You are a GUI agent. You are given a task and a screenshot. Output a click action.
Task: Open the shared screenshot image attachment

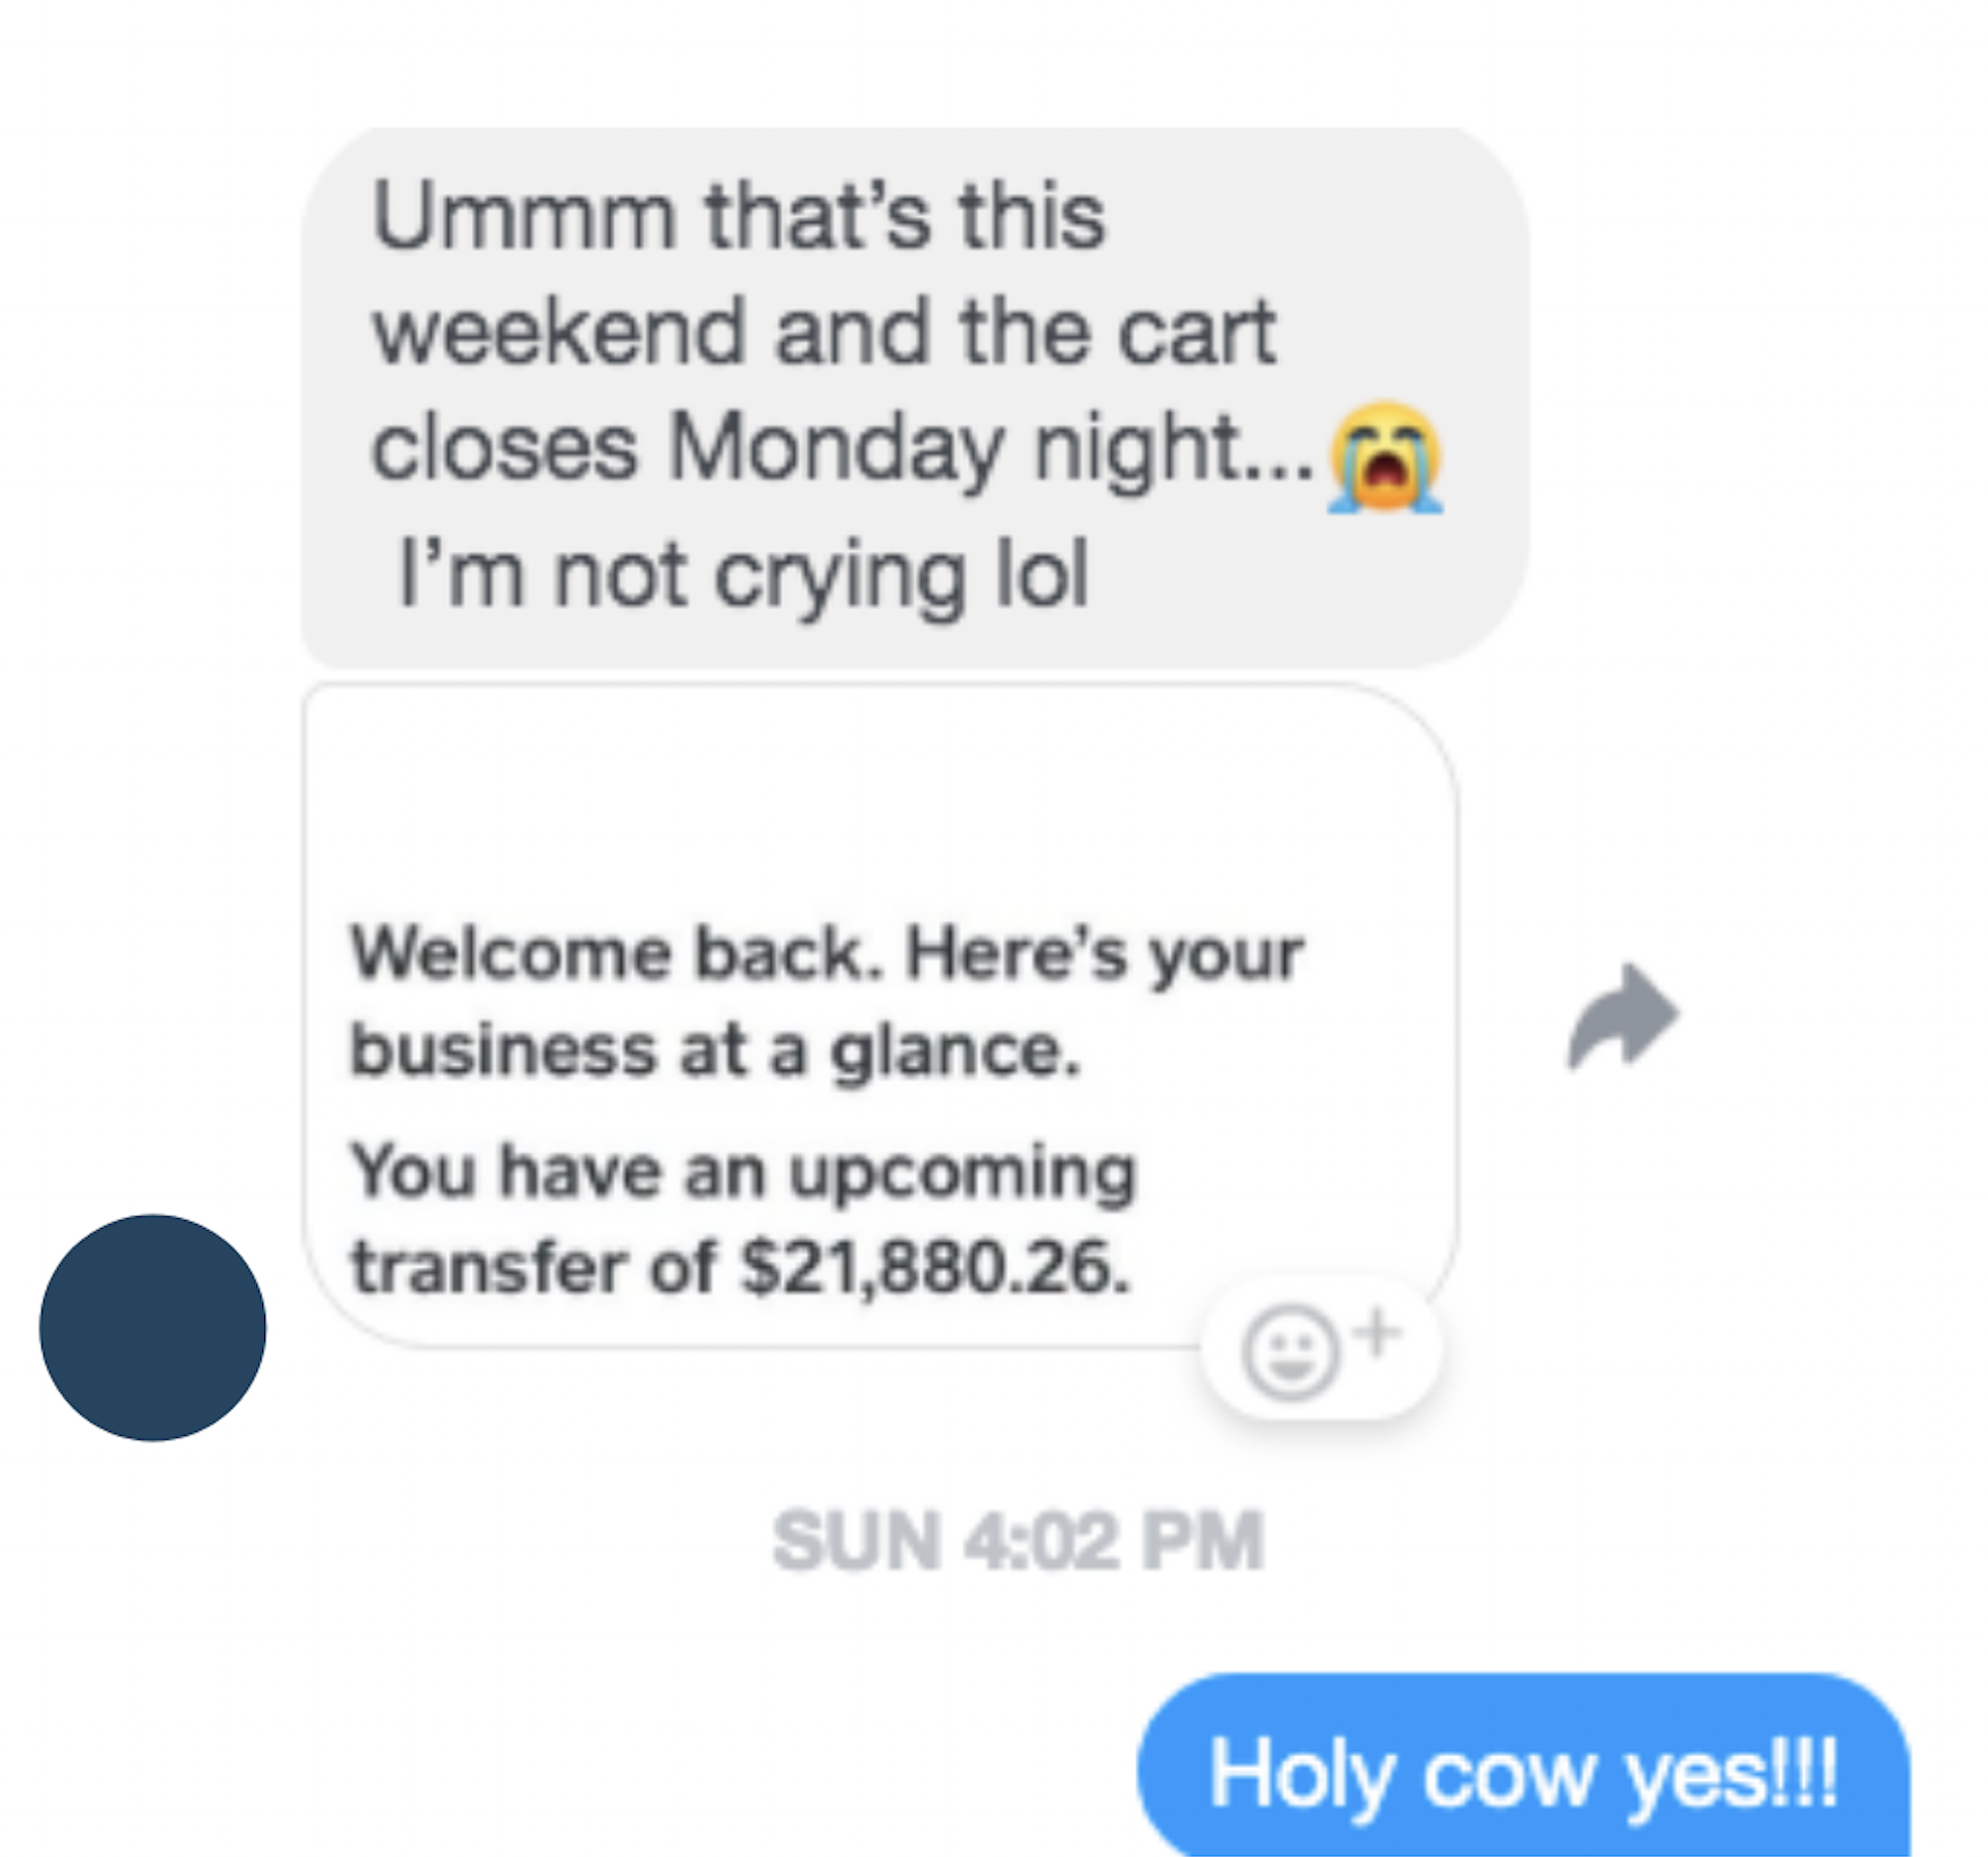(880, 1016)
